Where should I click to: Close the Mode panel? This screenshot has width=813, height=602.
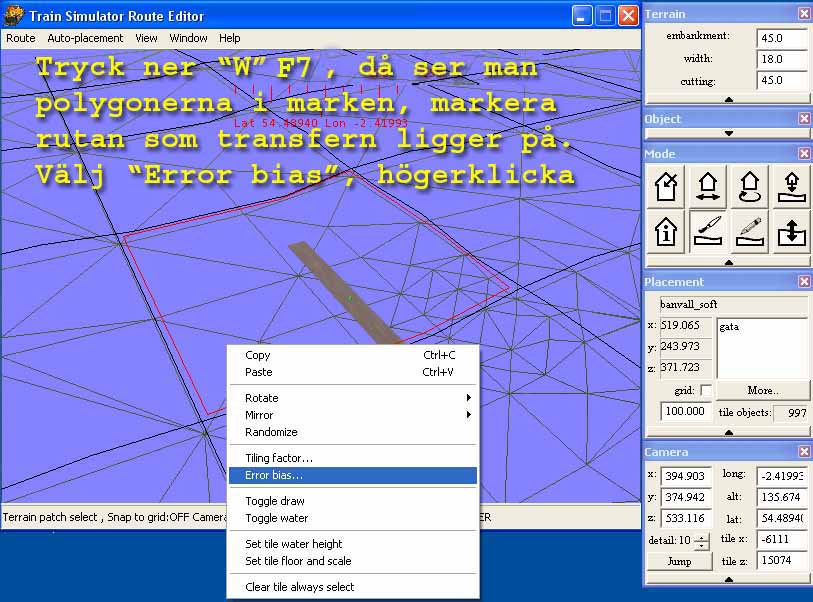(804, 153)
